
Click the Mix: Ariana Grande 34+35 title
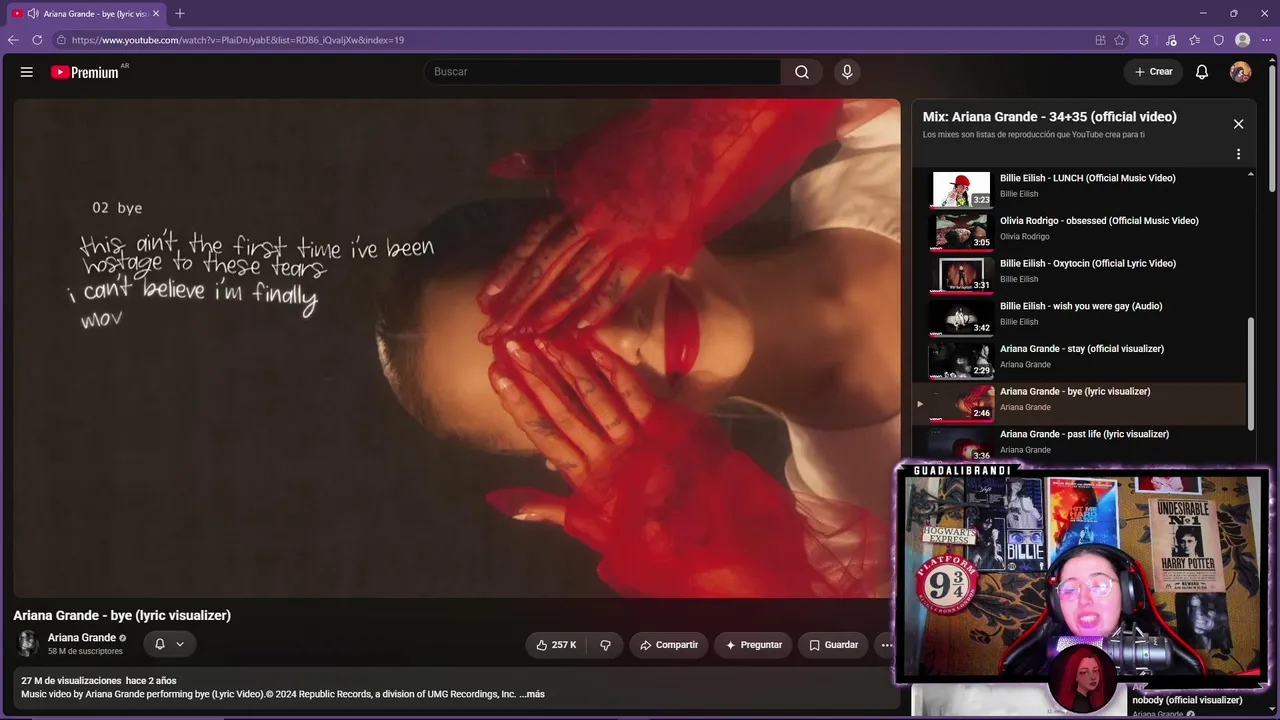coord(1050,117)
